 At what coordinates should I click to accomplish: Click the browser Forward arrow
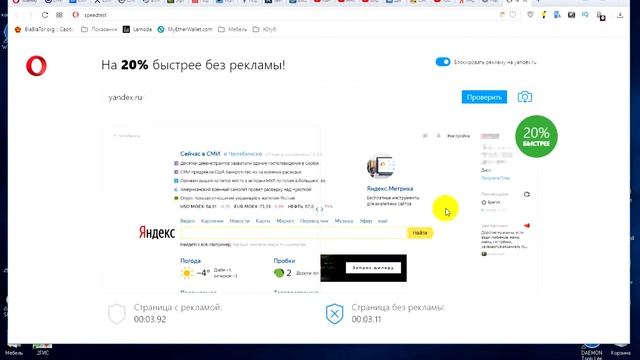30,15
